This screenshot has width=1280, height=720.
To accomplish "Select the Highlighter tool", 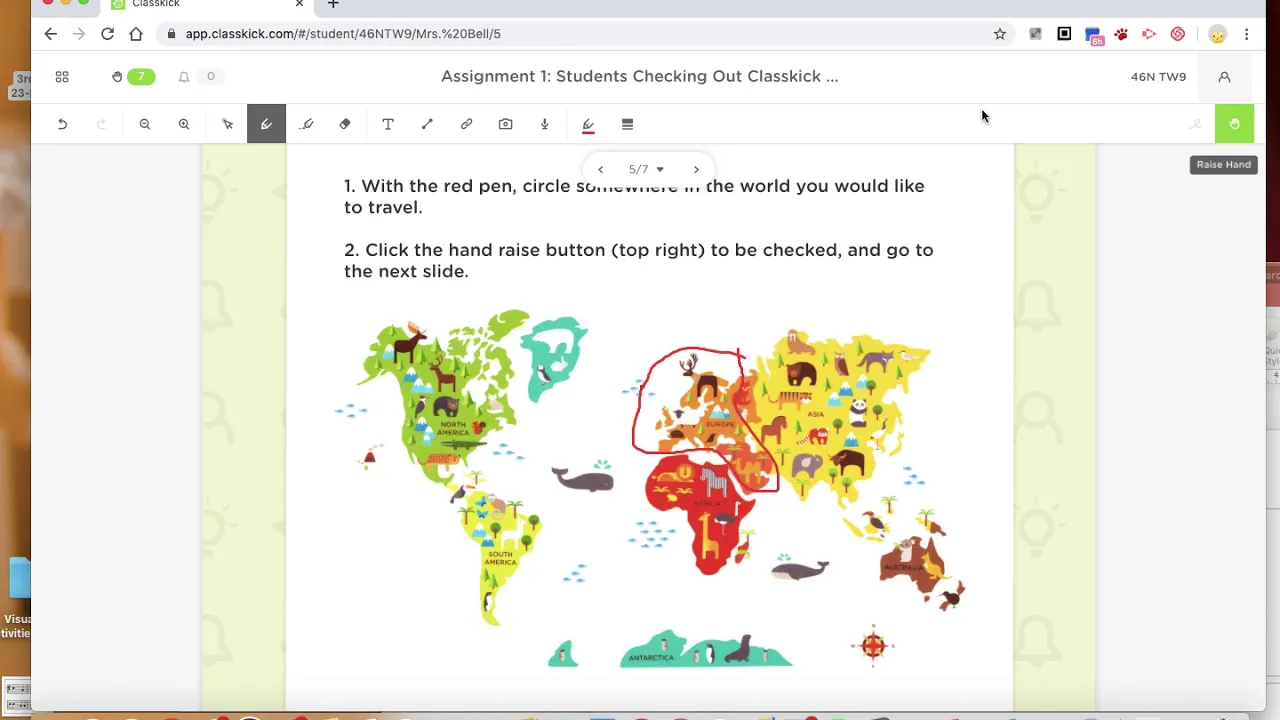I will 306,124.
